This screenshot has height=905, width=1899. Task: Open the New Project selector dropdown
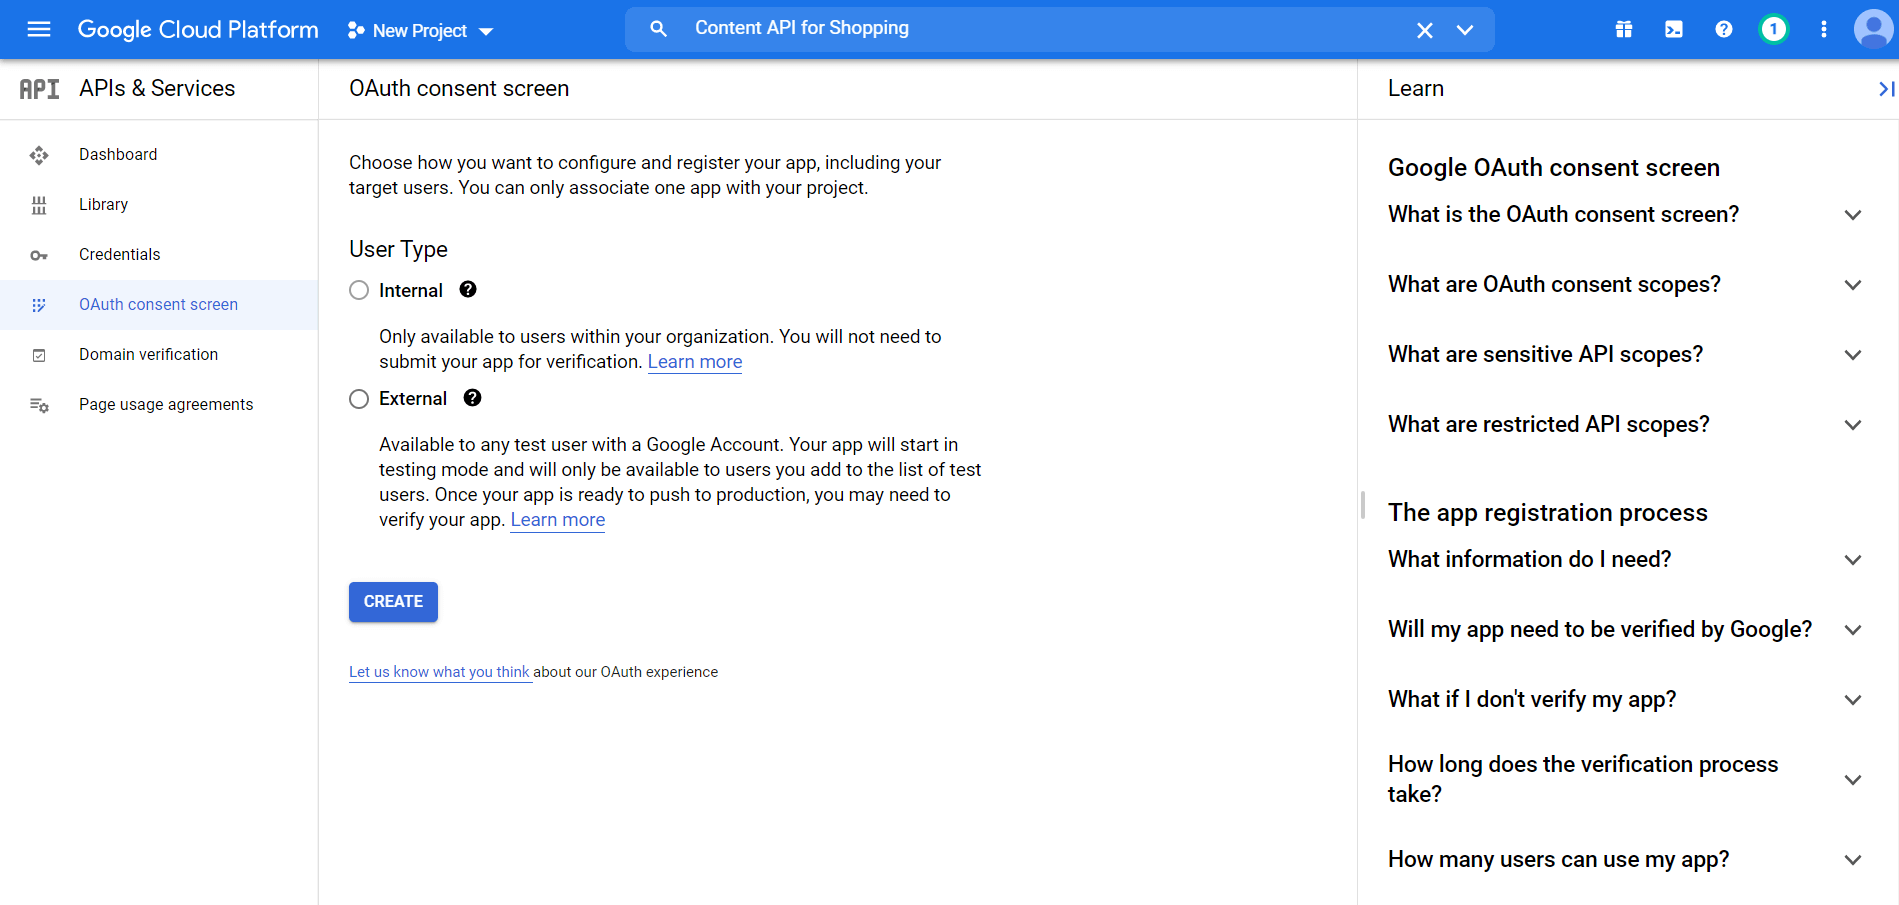pyautogui.click(x=420, y=31)
